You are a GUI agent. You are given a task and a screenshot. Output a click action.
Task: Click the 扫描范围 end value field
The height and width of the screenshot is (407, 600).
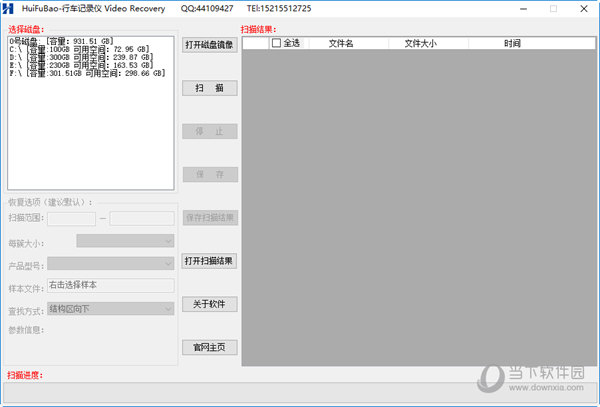[142, 218]
